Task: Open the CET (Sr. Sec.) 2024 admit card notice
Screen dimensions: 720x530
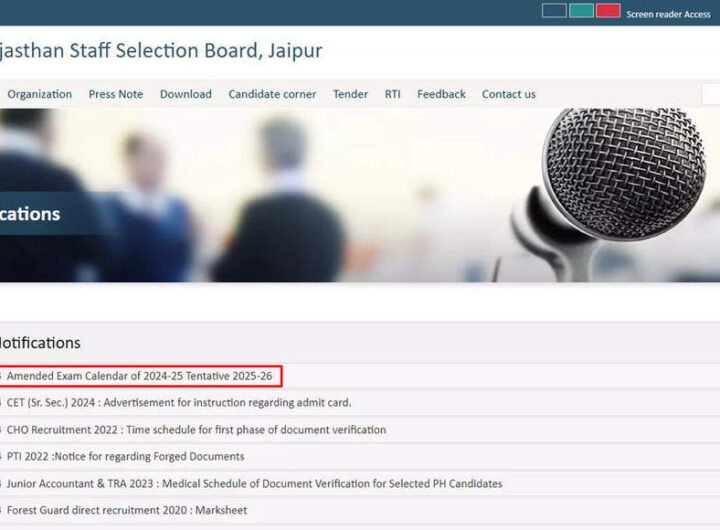Action: 179,403
